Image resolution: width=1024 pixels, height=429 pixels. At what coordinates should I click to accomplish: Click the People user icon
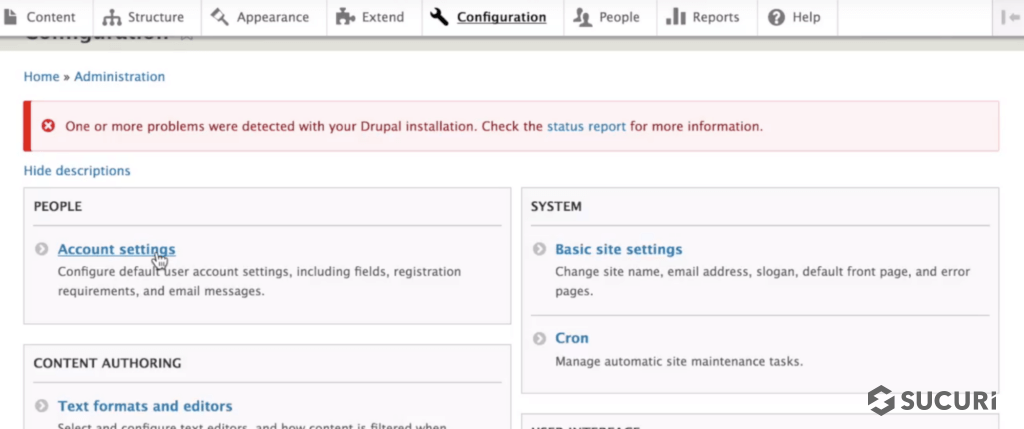[582, 17]
